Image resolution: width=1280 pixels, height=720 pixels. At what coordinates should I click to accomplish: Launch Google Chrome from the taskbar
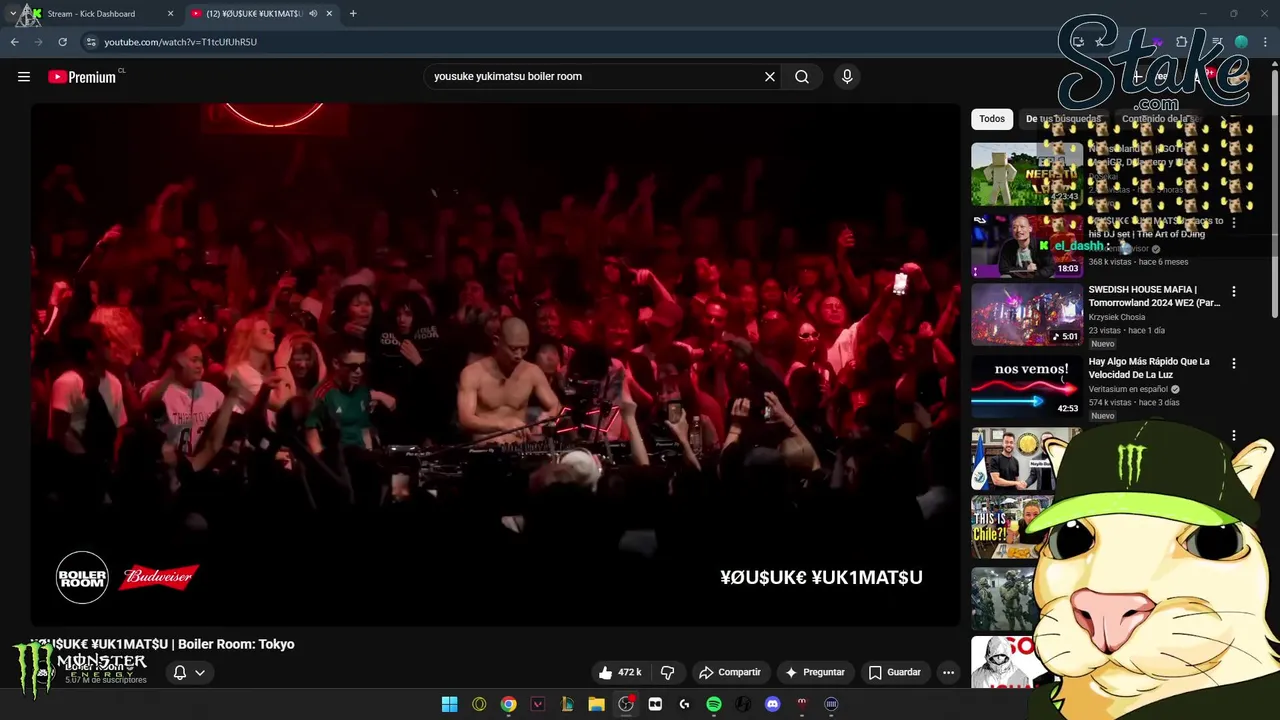(509, 705)
